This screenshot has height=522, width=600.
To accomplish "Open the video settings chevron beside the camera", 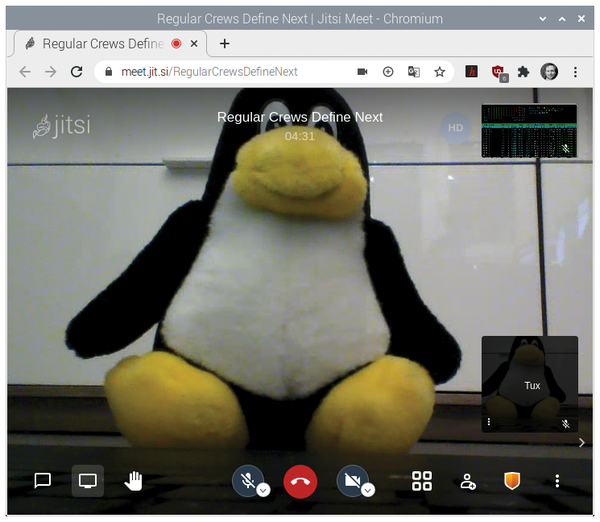I will coord(368,489).
